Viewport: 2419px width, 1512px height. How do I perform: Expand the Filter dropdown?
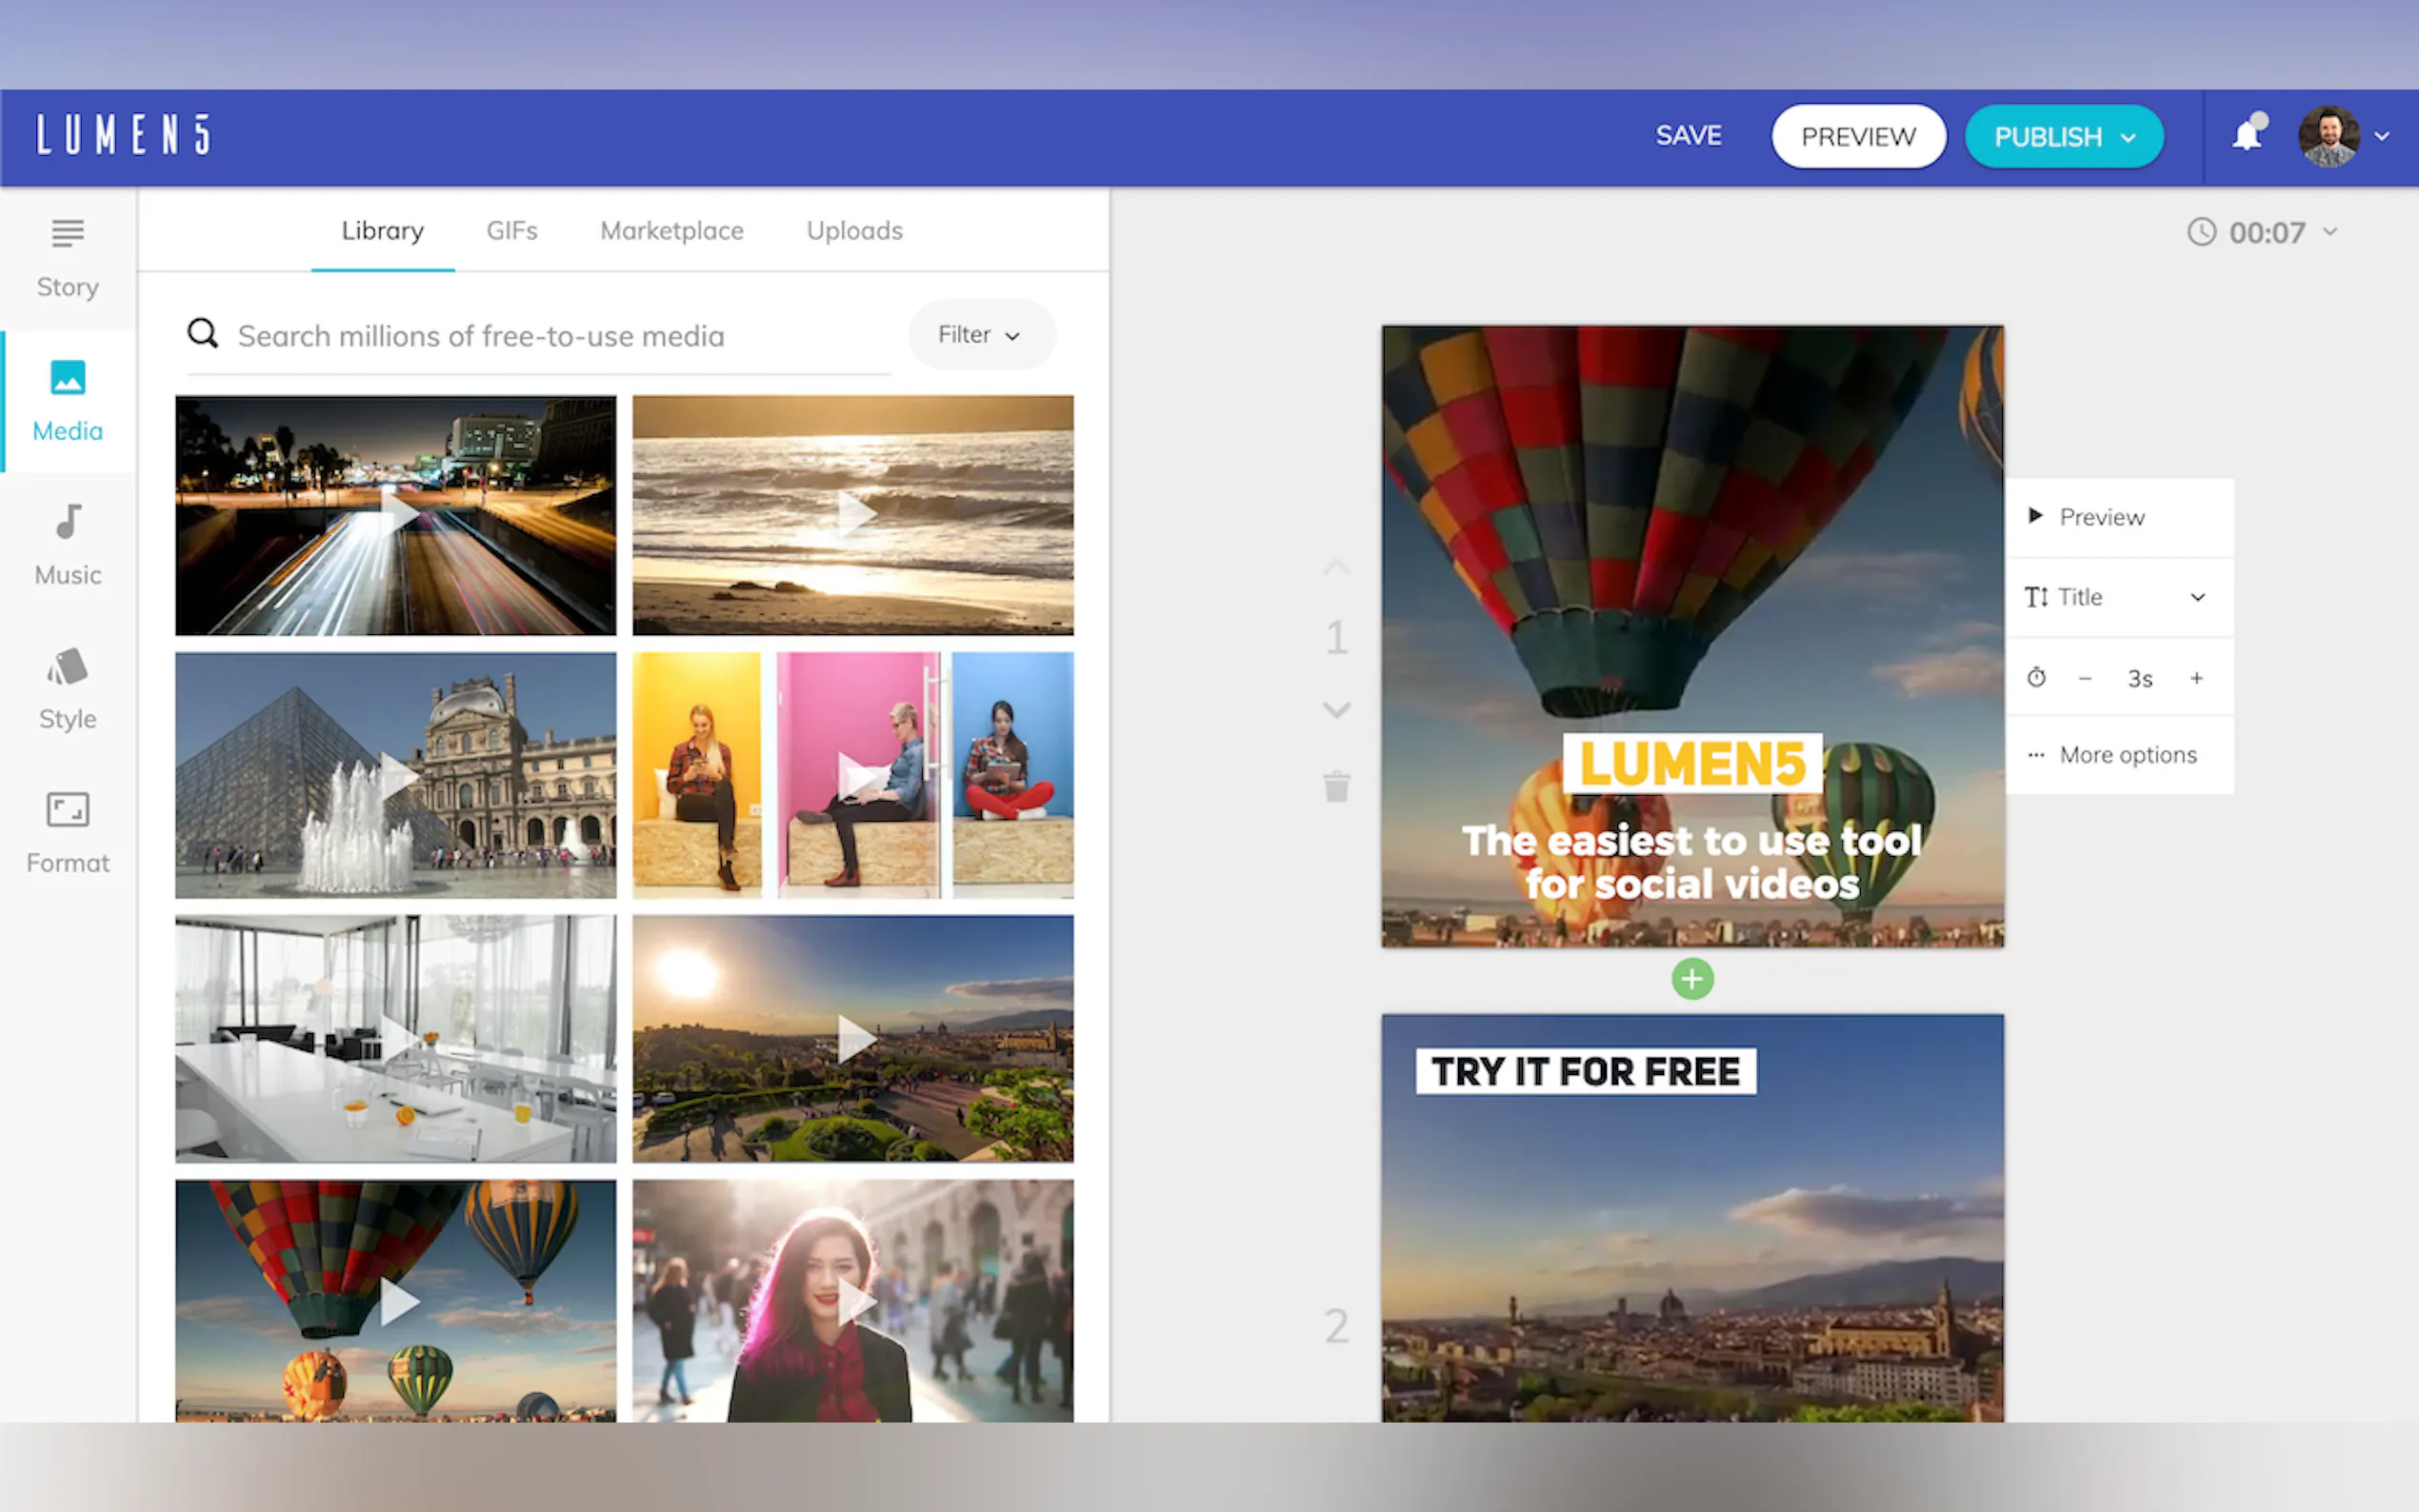point(980,335)
